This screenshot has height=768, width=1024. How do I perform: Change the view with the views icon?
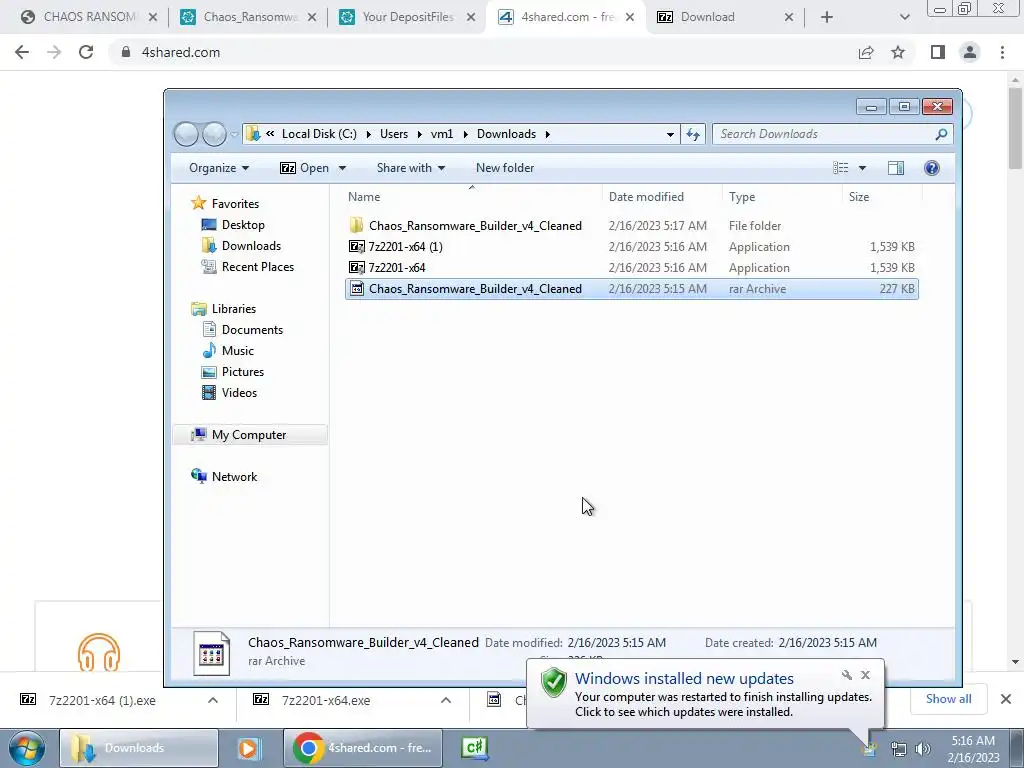(840, 168)
